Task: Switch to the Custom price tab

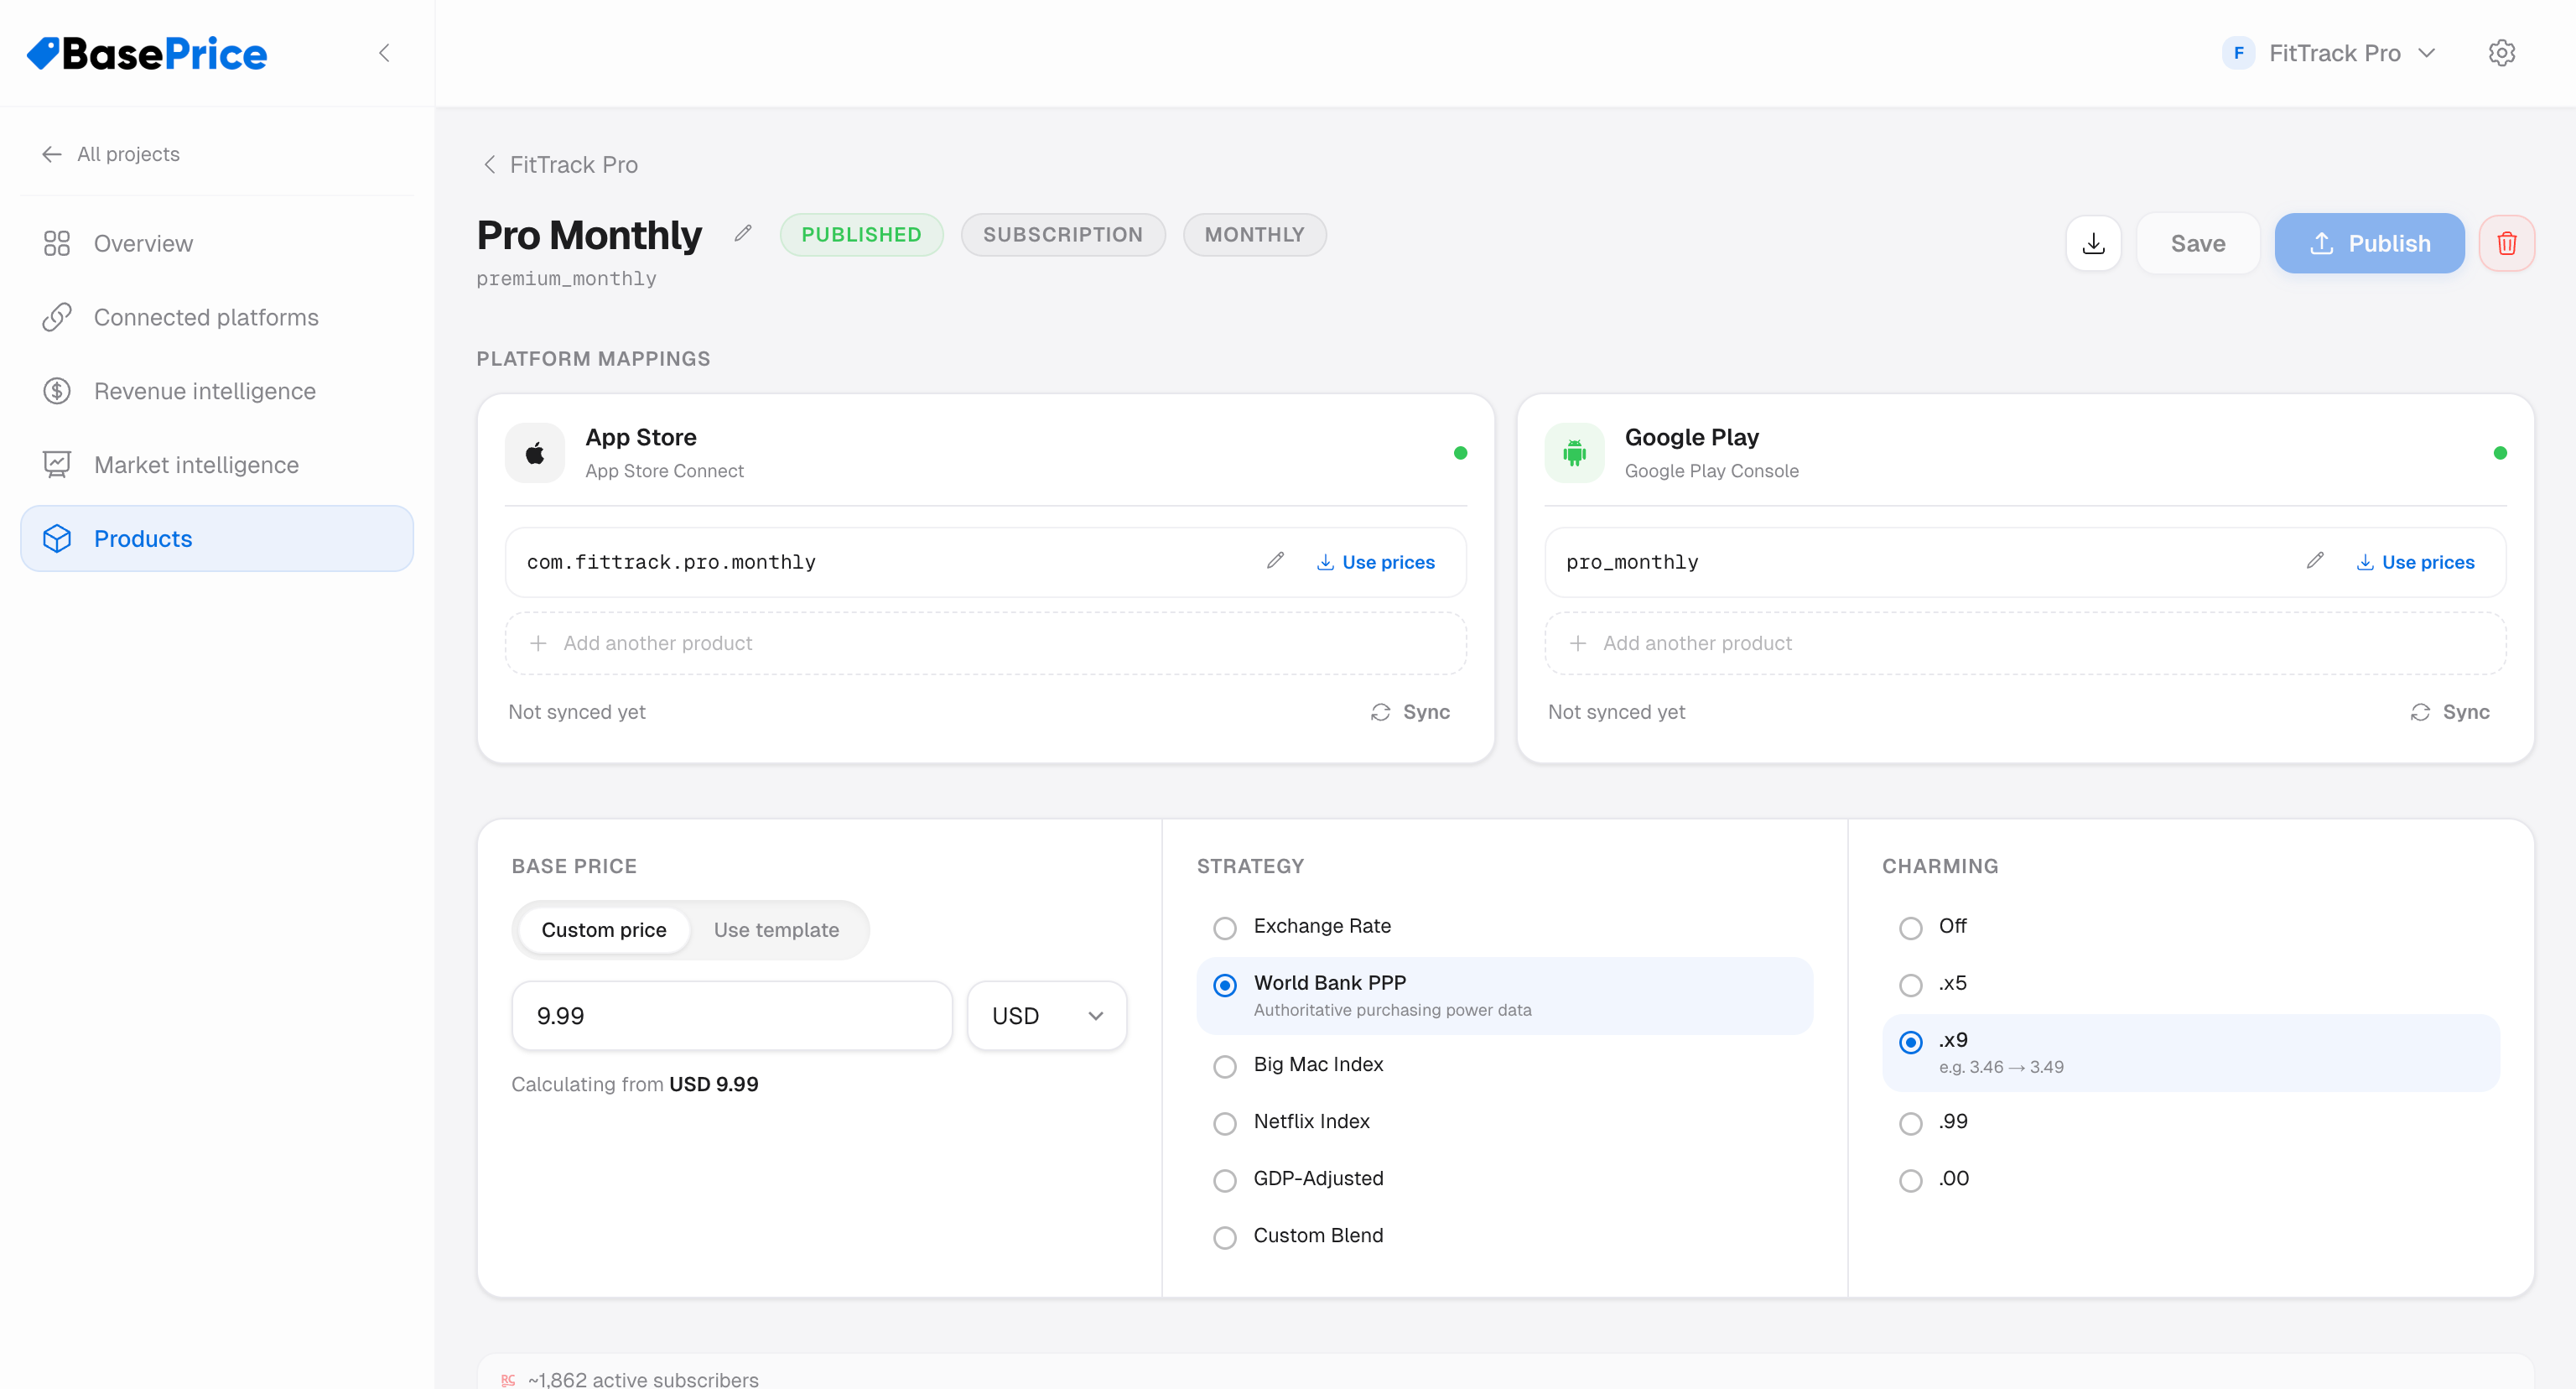Action: (x=603, y=930)
